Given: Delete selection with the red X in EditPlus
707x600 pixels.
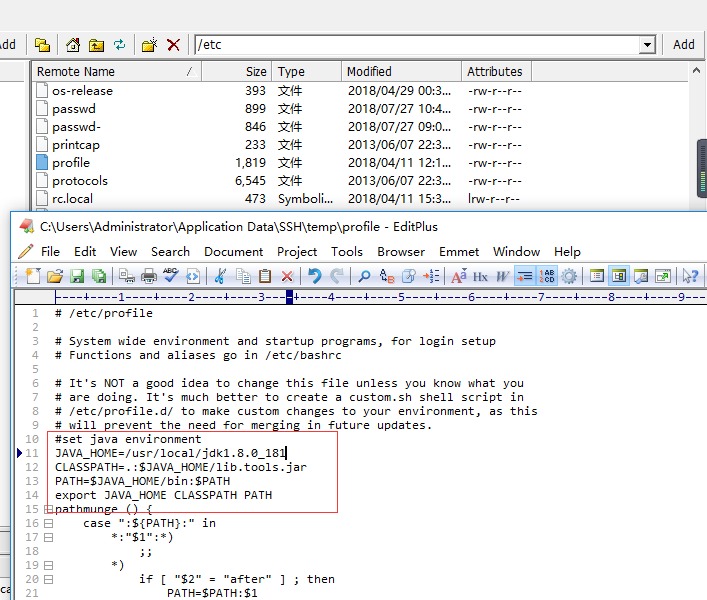Looking at the screenshot, I should [287, 276].
